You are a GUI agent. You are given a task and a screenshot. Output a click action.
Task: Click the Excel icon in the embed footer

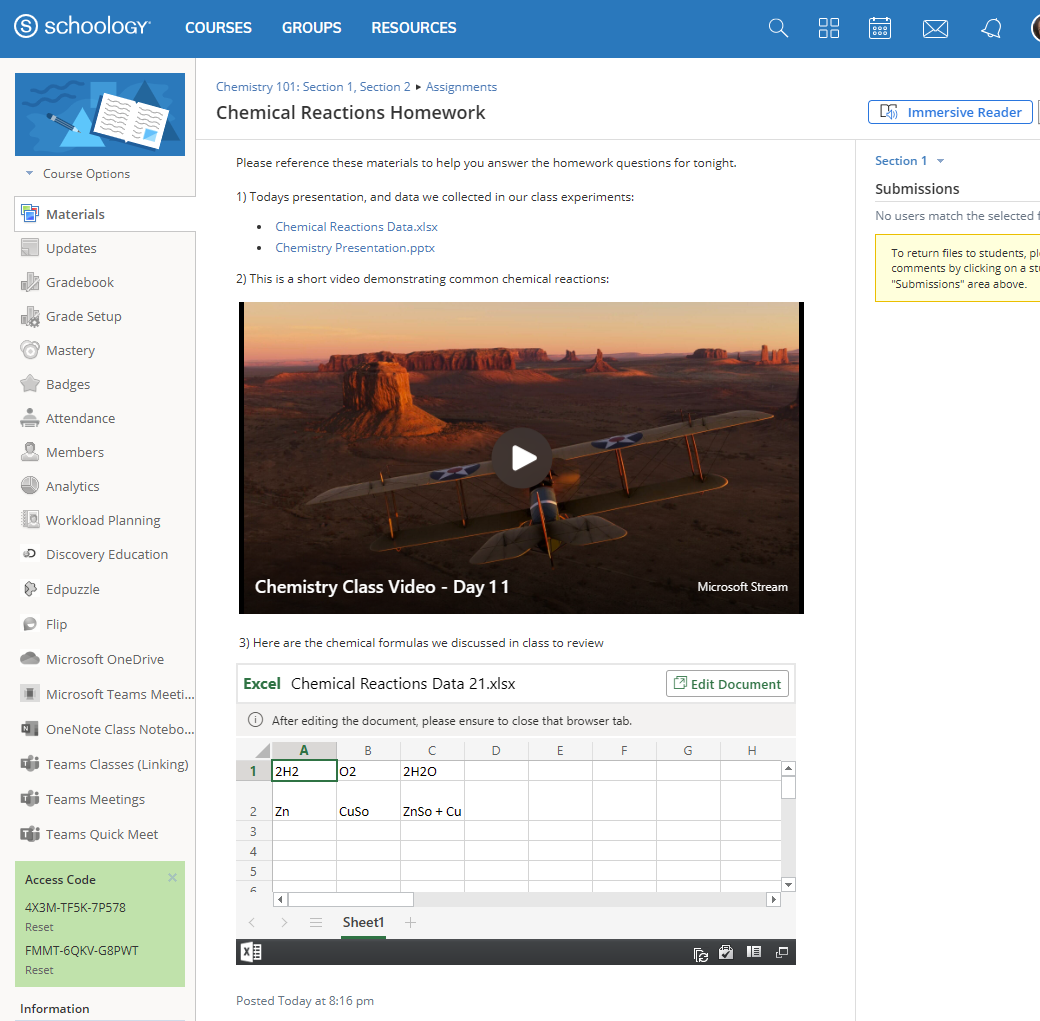coord(251,952)
